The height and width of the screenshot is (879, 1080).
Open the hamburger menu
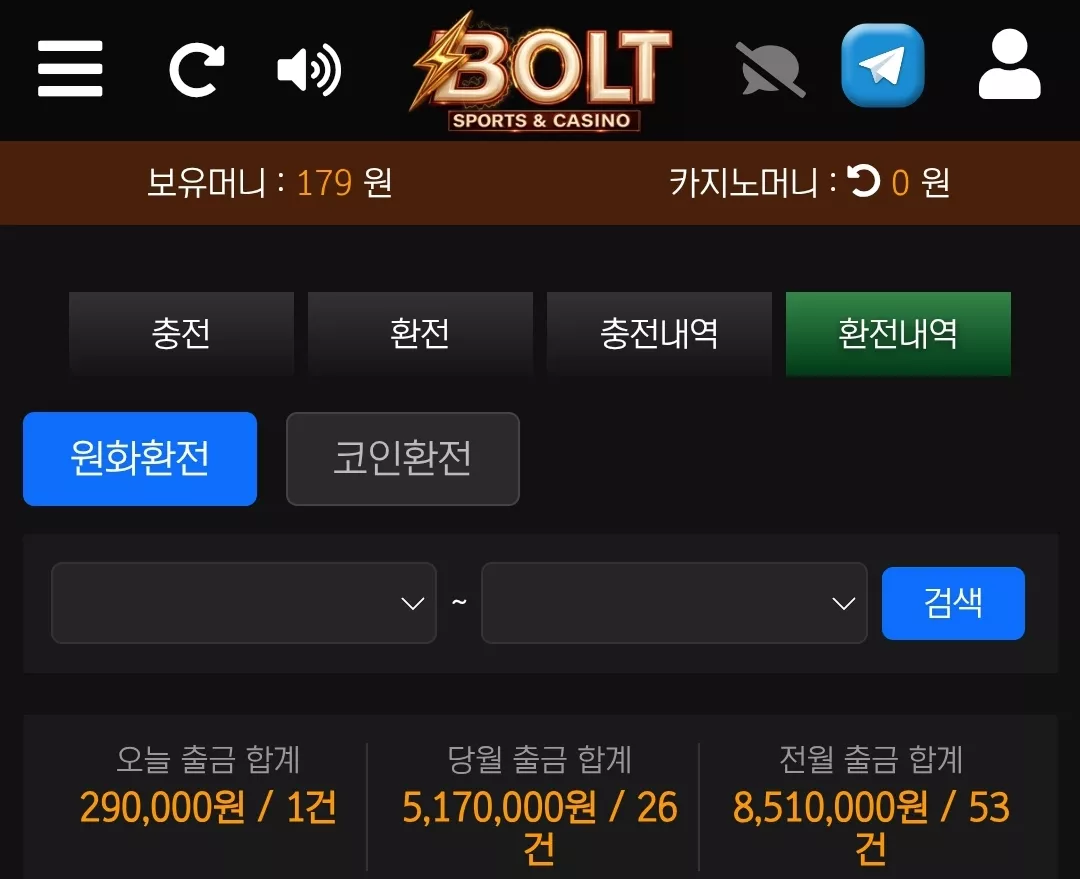coord(70,68)
